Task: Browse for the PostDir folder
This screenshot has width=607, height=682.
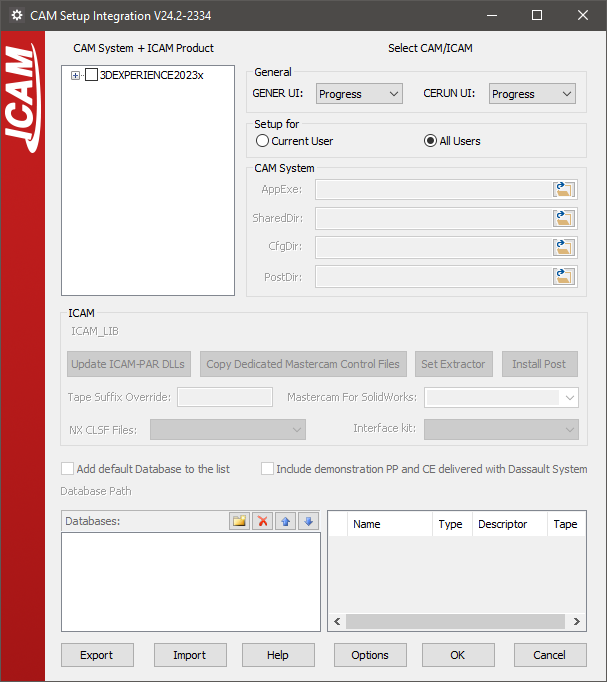Action: click(564, 276)
